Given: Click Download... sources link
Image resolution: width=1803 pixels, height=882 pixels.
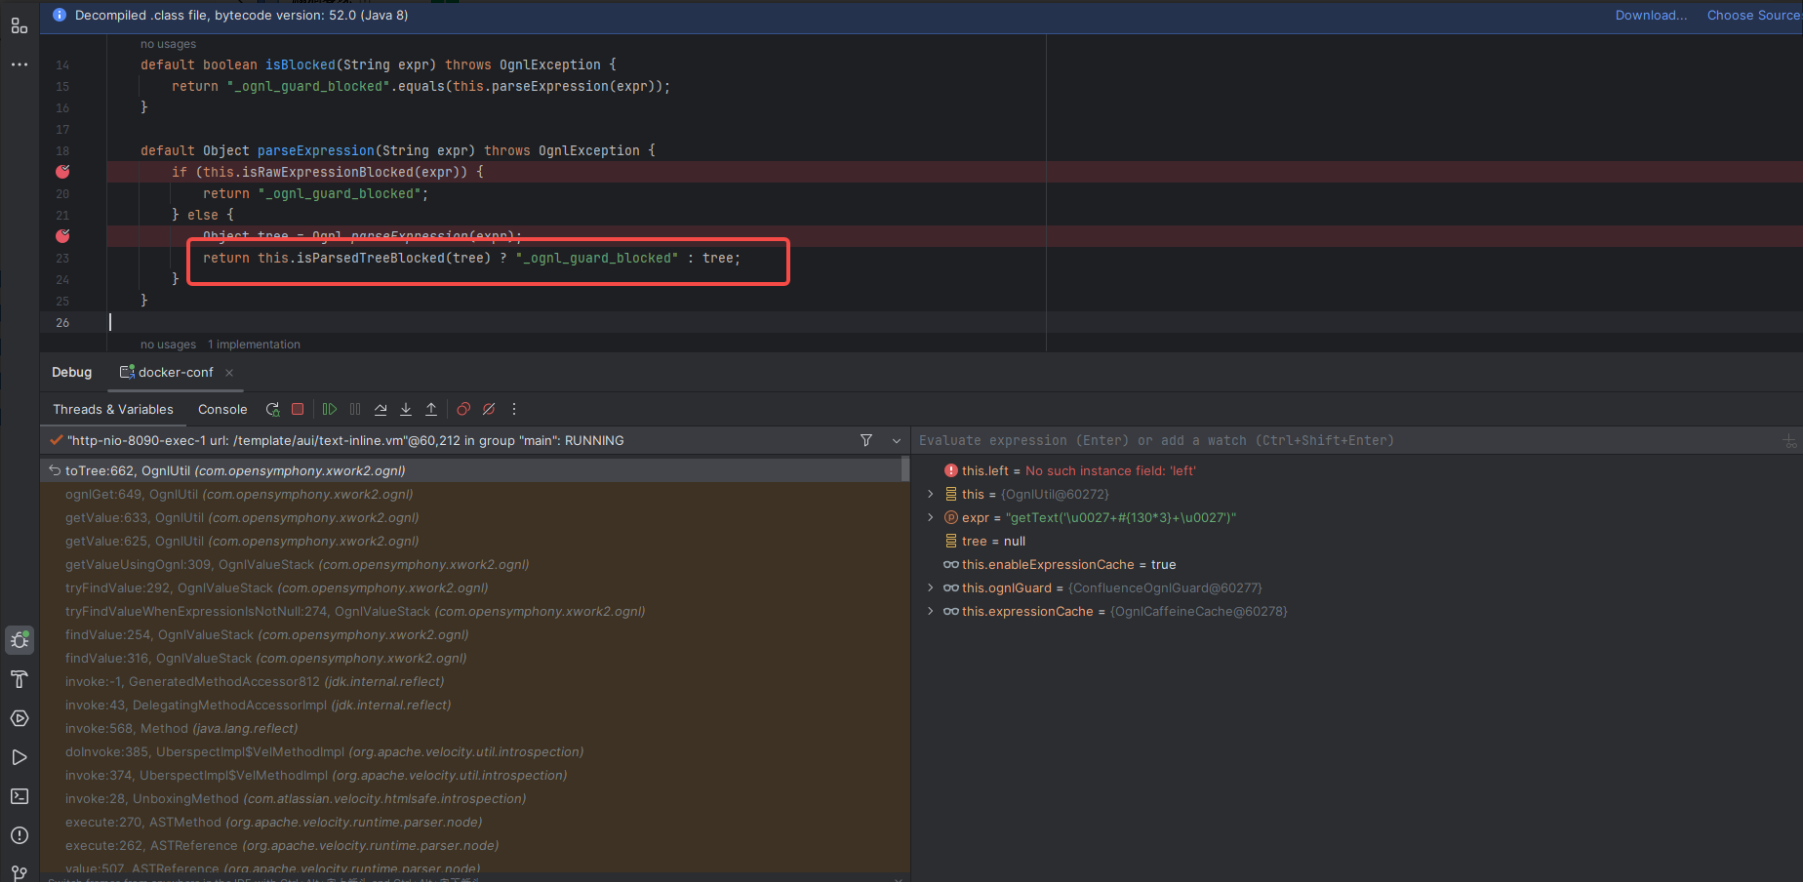Looking at the screenshot, I should click(1651, 15).
